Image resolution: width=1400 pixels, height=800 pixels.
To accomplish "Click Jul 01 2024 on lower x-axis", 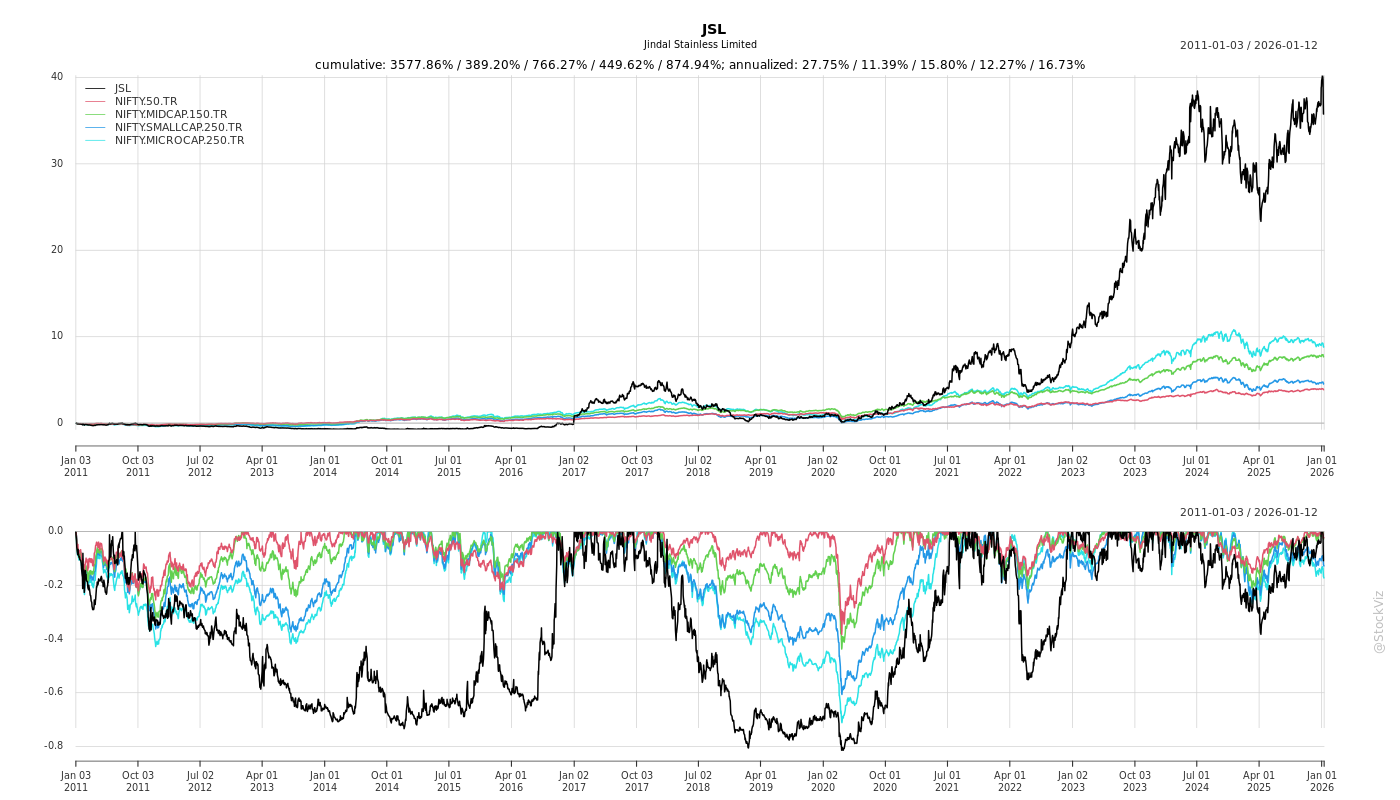I will point(1197,781).
